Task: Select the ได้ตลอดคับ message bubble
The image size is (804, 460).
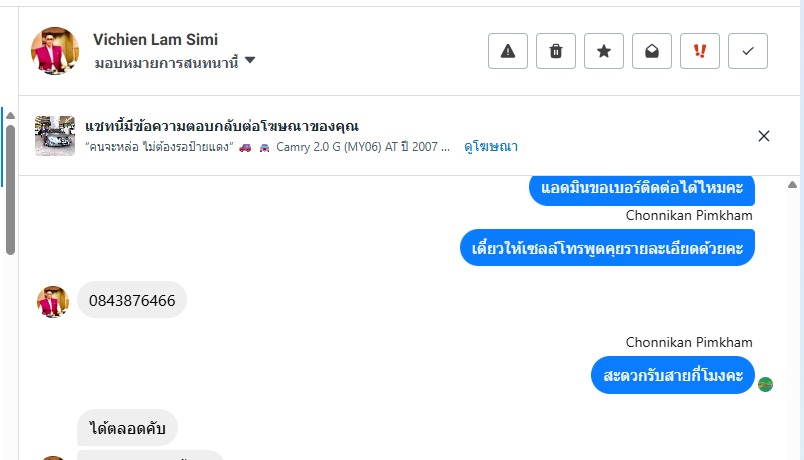Action: point(127,428)
